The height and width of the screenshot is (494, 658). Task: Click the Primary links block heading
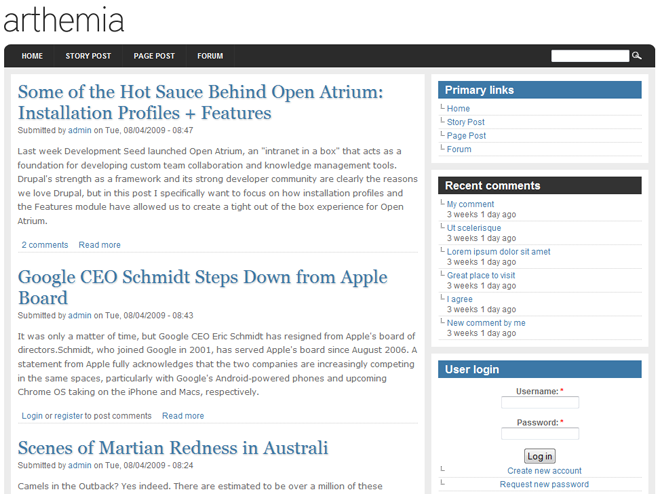pos(540,90)
